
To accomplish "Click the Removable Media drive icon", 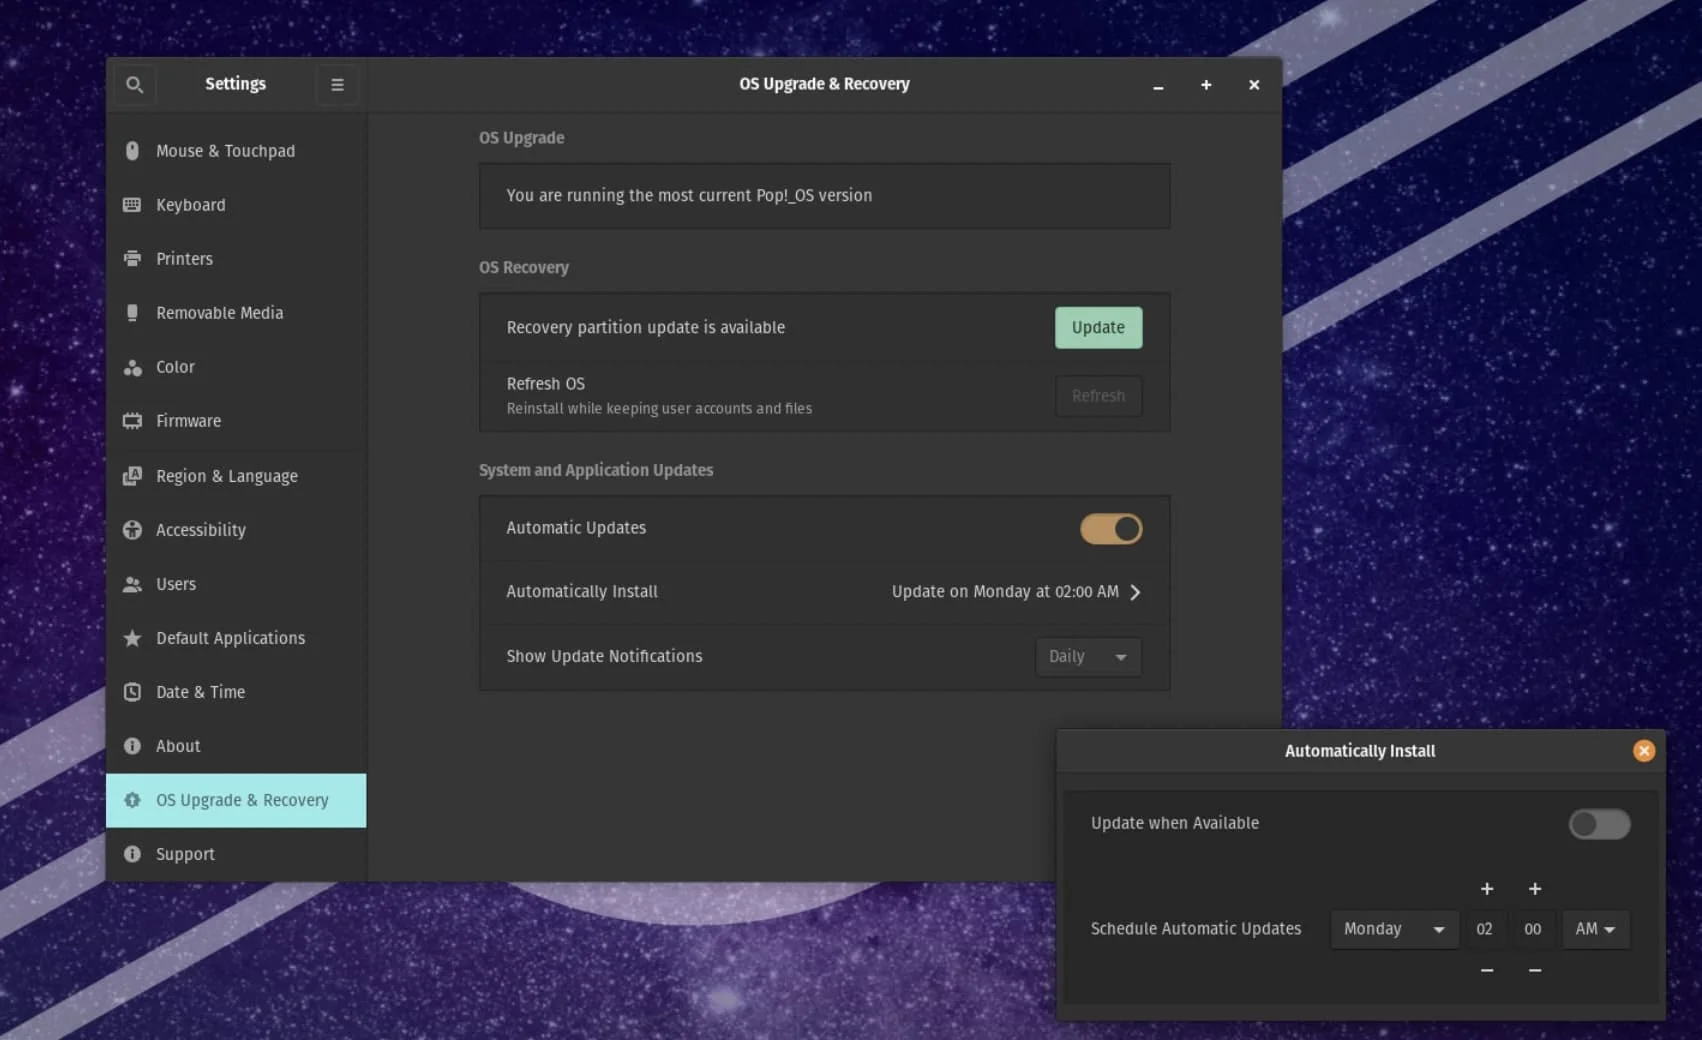I will (132, 313).
